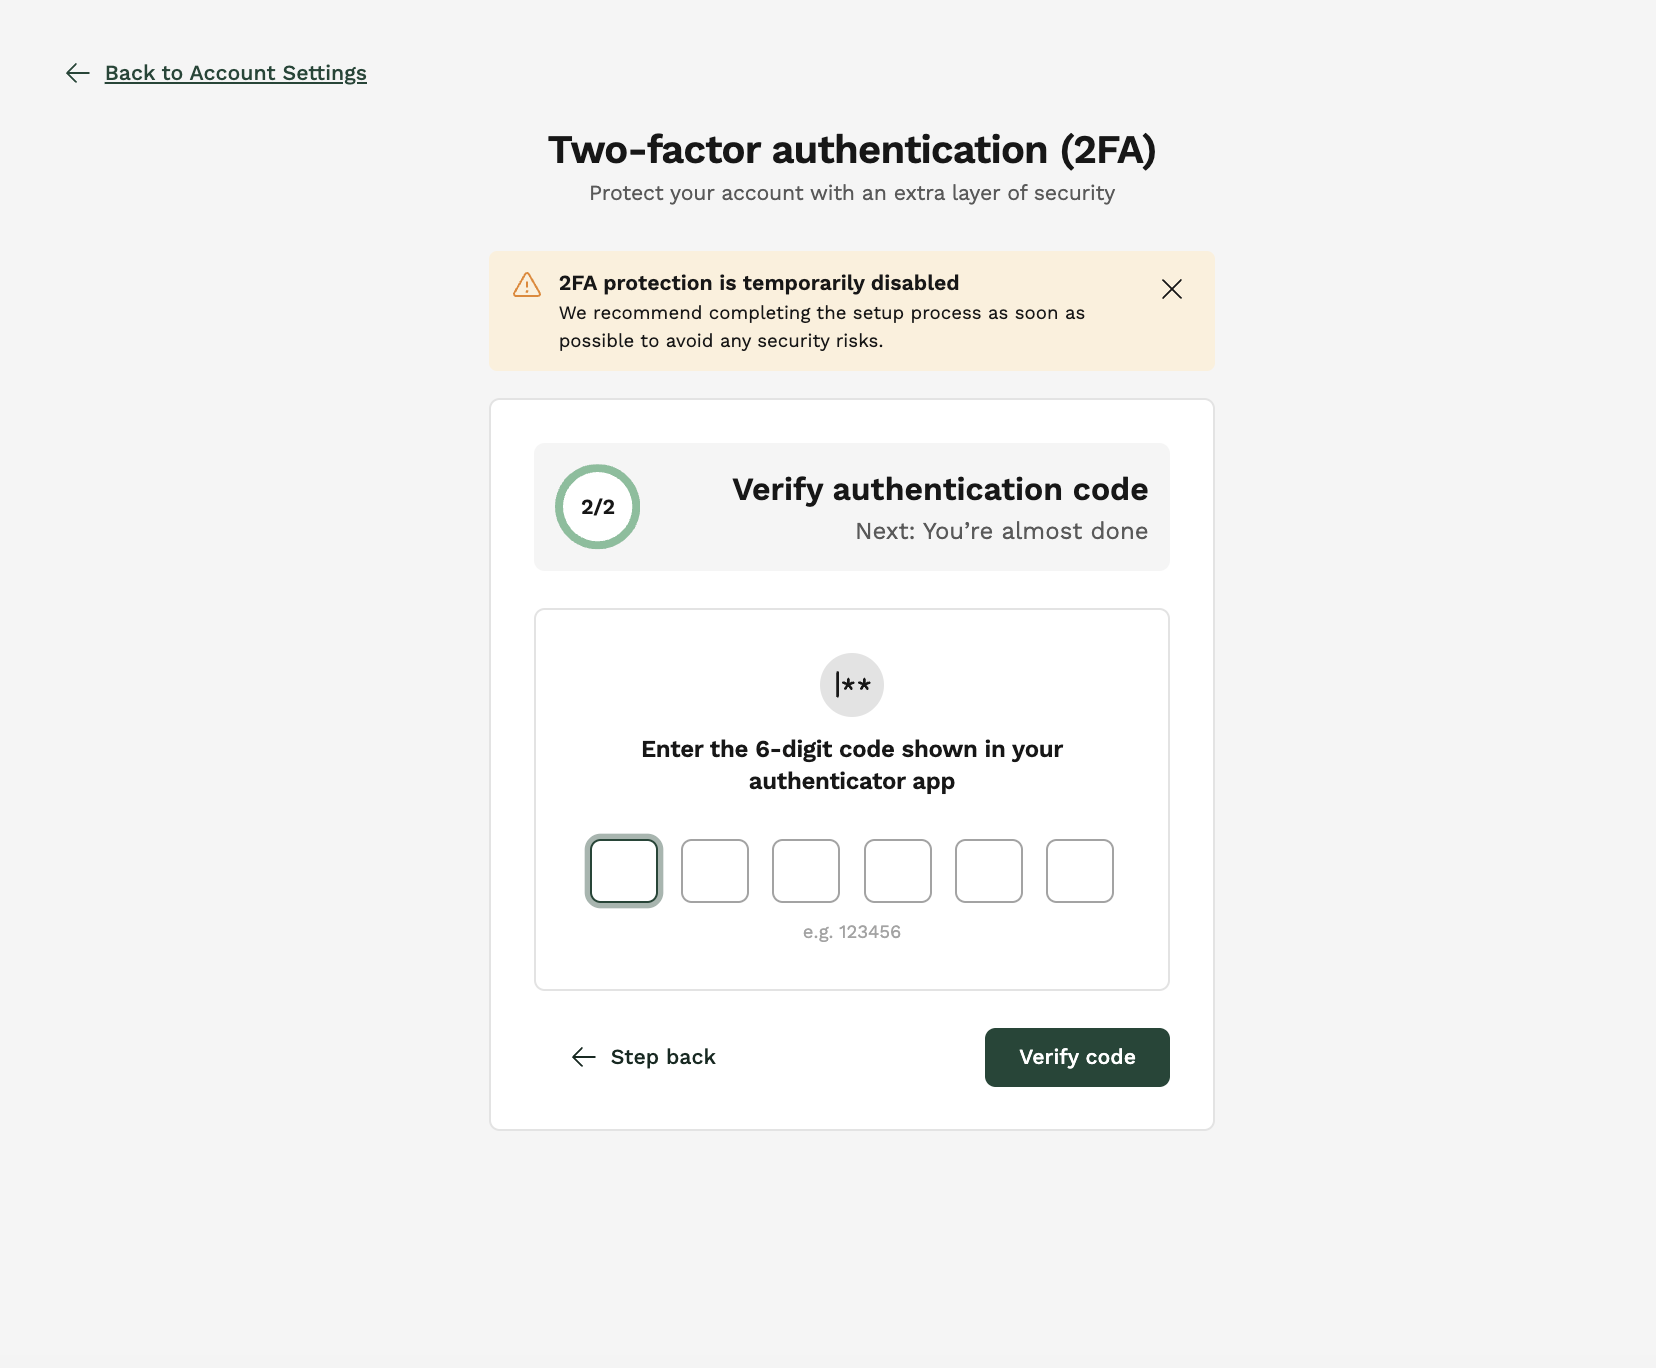Select the fourth digit code box
This screenshot has height=1368, width=1656.
coord(898,871)
